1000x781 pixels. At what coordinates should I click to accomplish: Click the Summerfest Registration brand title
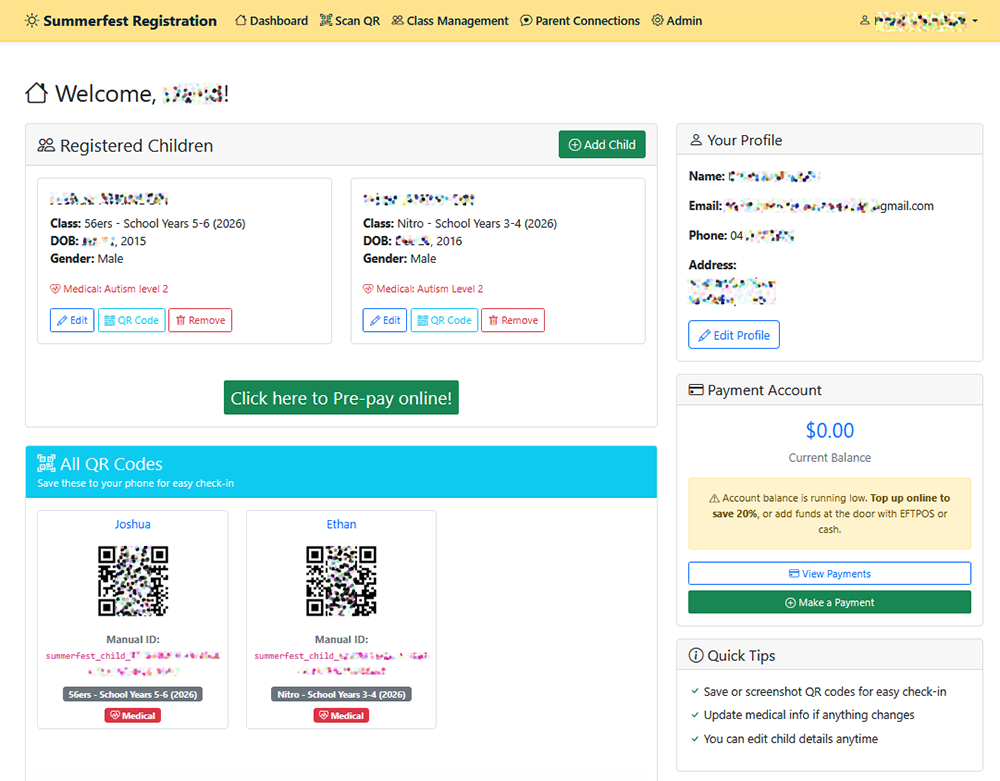click(x=130, y=20)
